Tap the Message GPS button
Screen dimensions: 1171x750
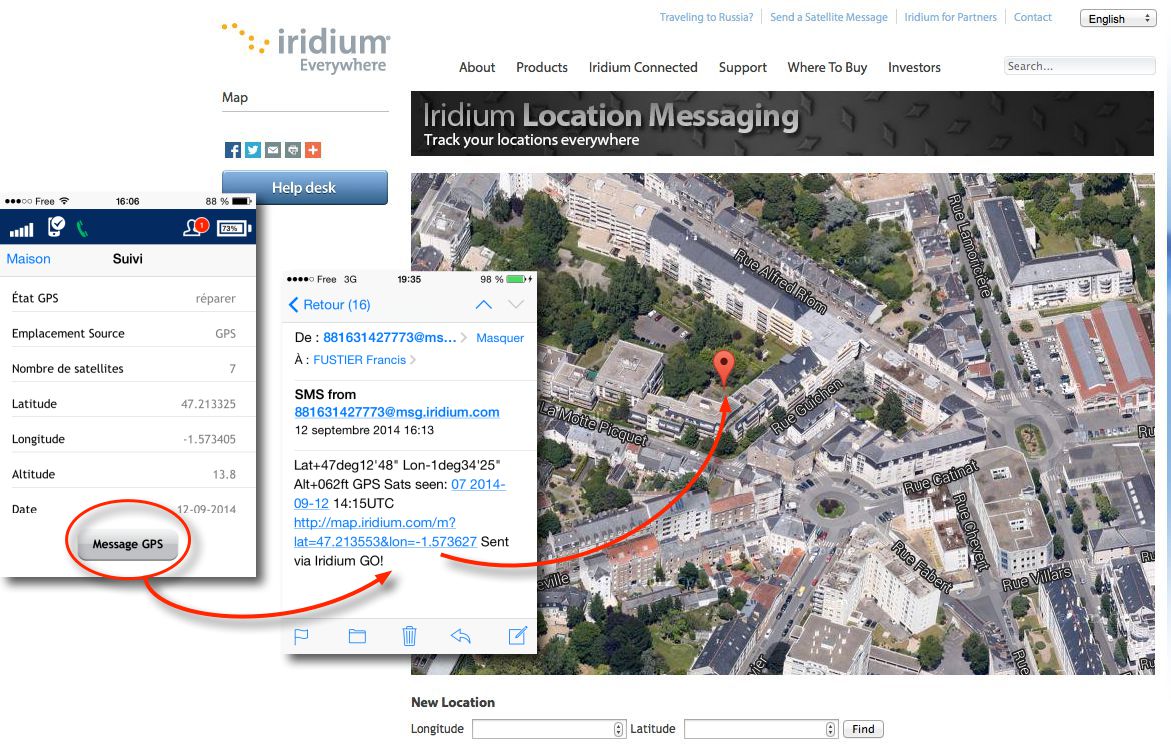[x=128, y=545]
